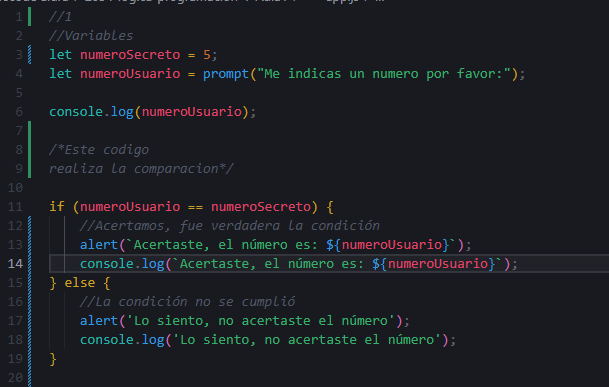Image resolution: width=609 pixels, height=387 pixels.
Task: Click "numeroUsuario" in the if condition
Action: point(130,207)
